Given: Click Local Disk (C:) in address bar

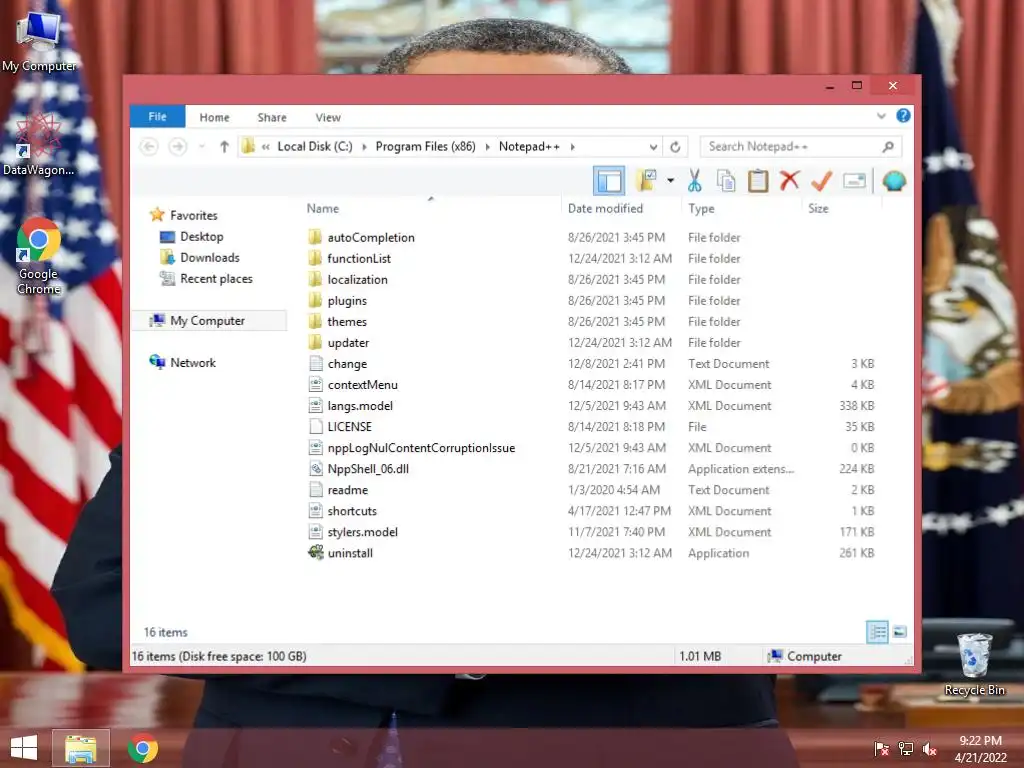Looking at the screenshot, I should coord(315,147).
